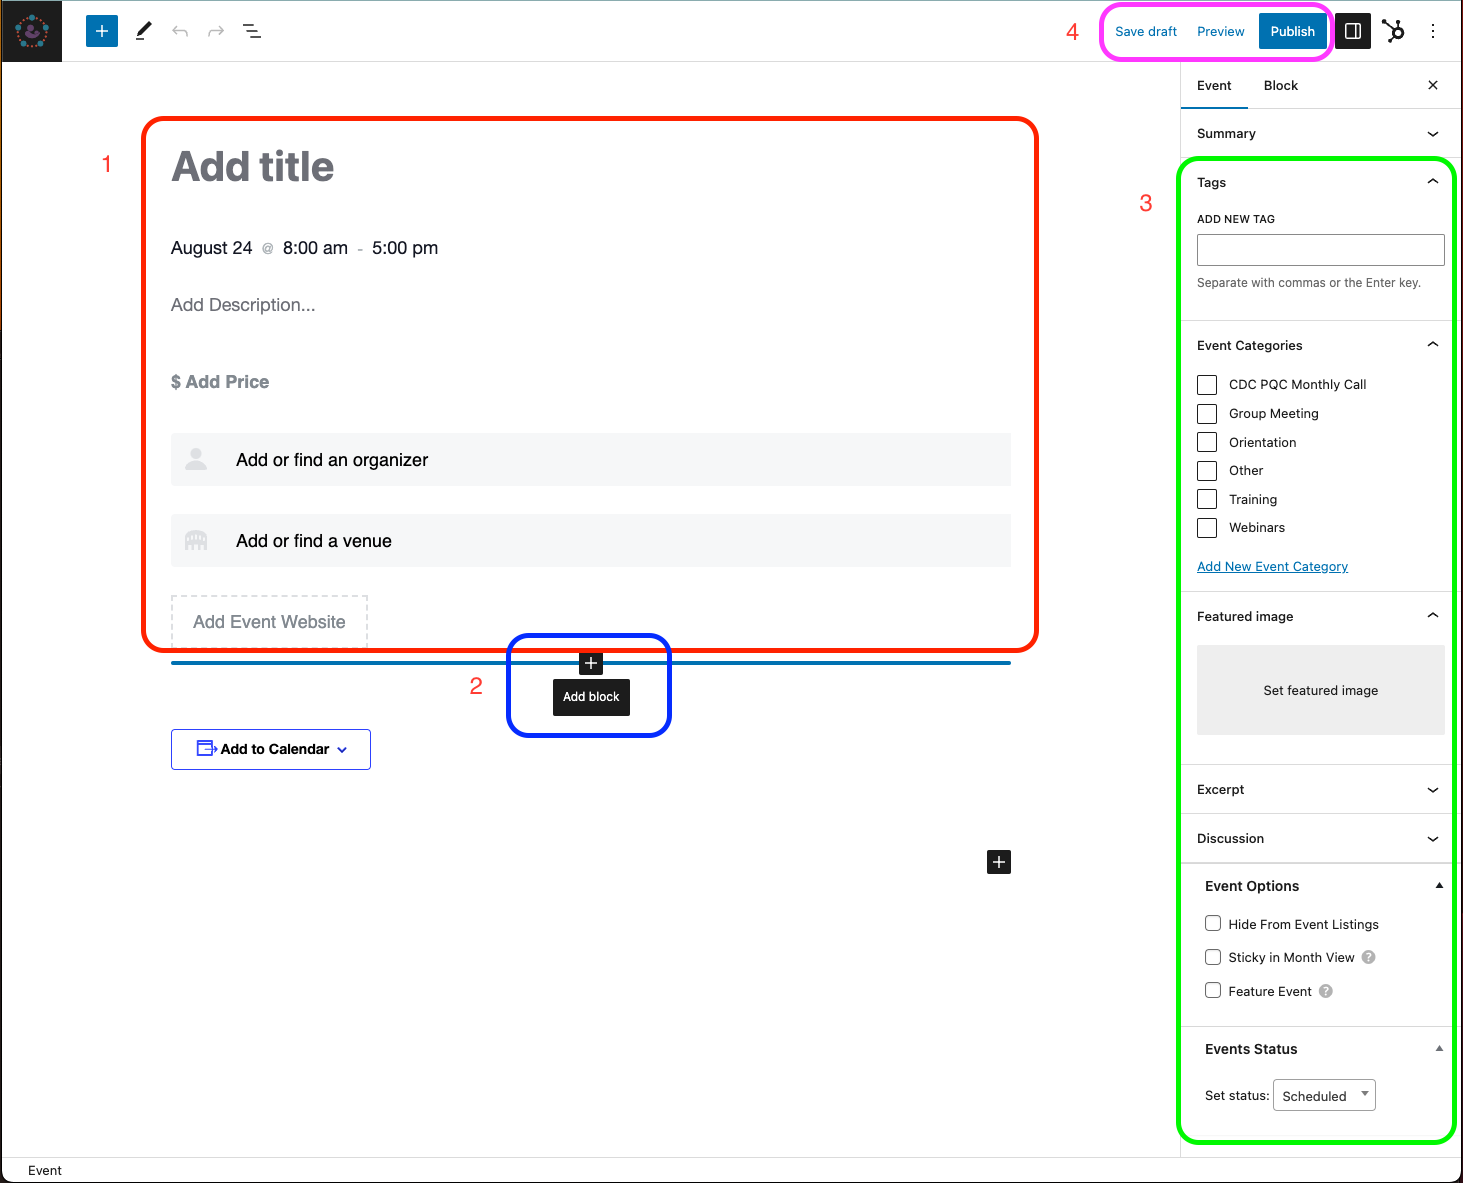Toggle the settings sidebar panel icon

[x=1352, y=31]
